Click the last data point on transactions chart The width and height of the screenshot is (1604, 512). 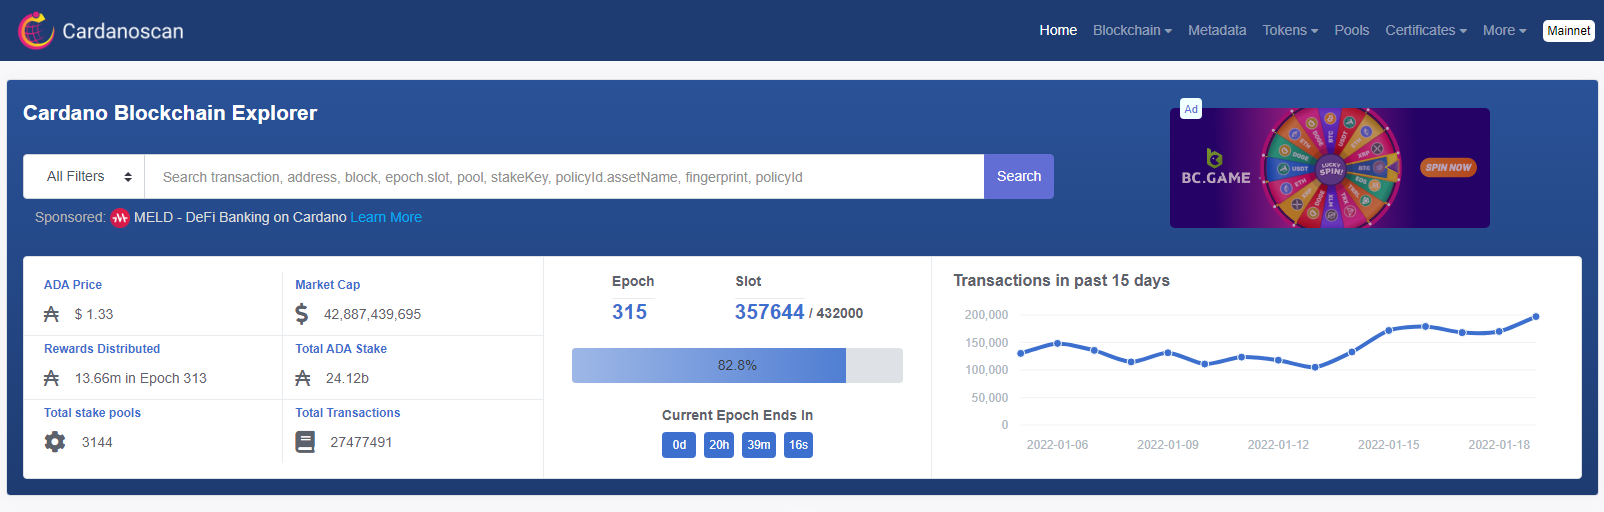point(1536,316)
